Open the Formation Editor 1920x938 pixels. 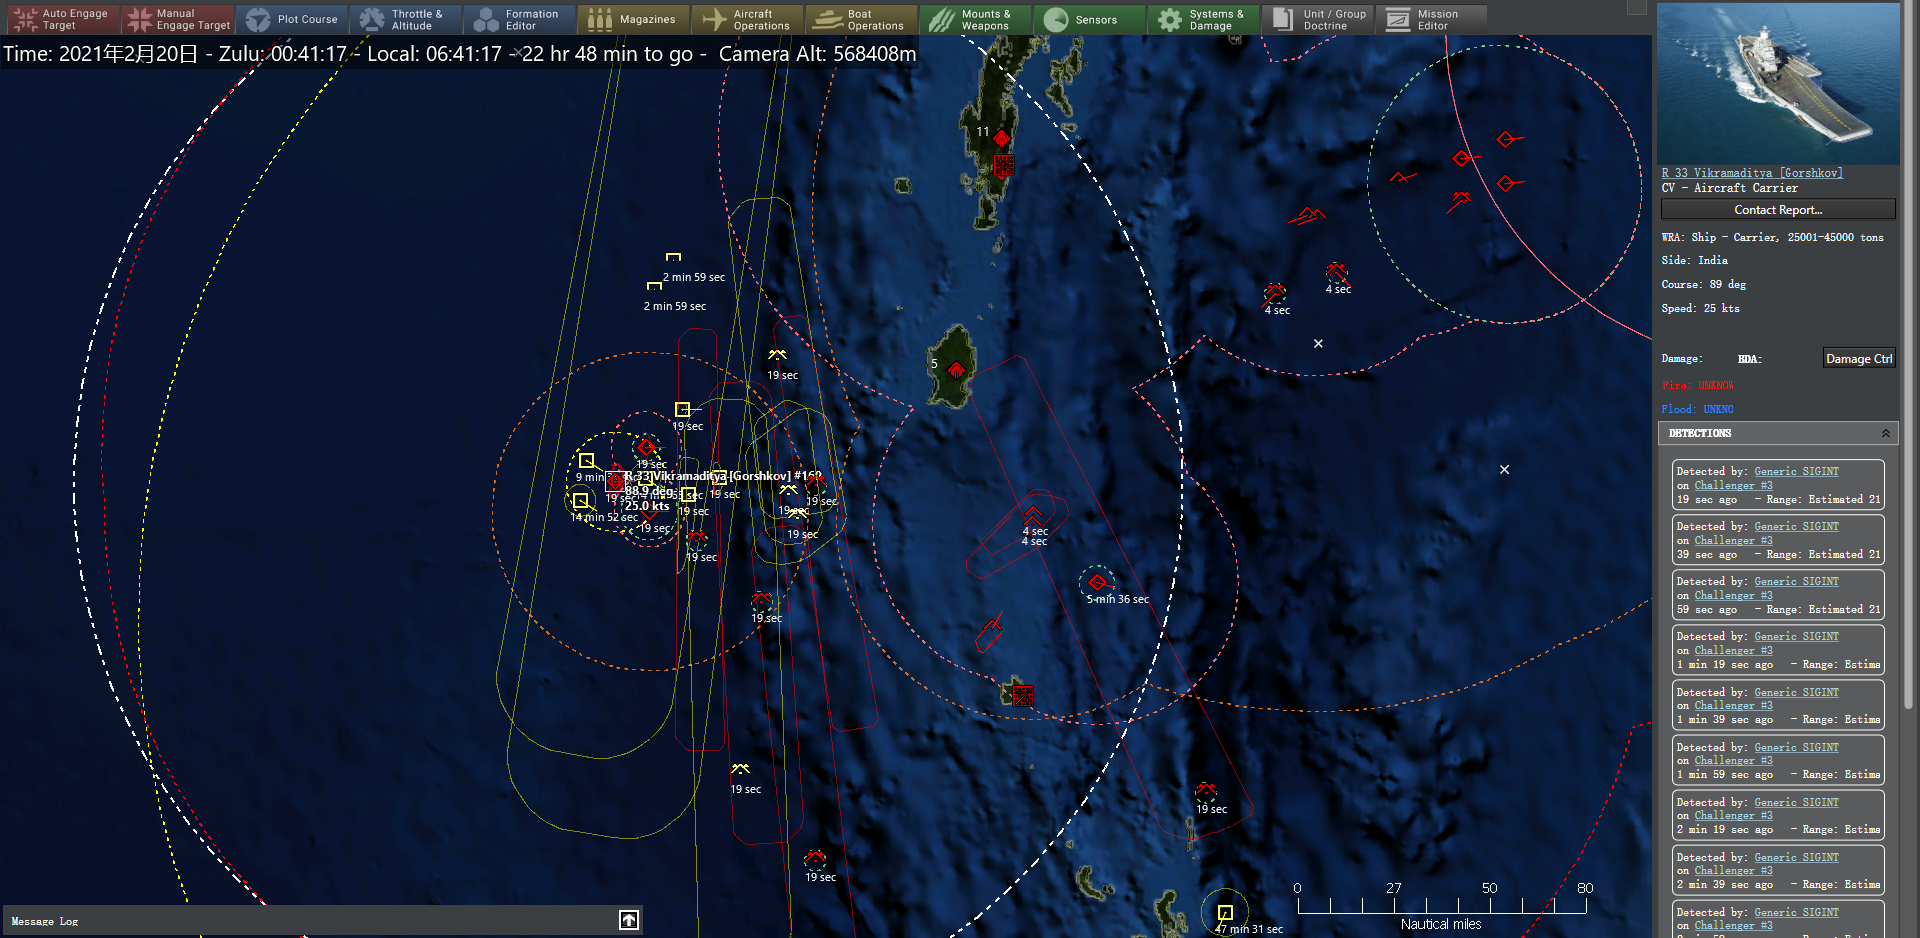[519, 19]
